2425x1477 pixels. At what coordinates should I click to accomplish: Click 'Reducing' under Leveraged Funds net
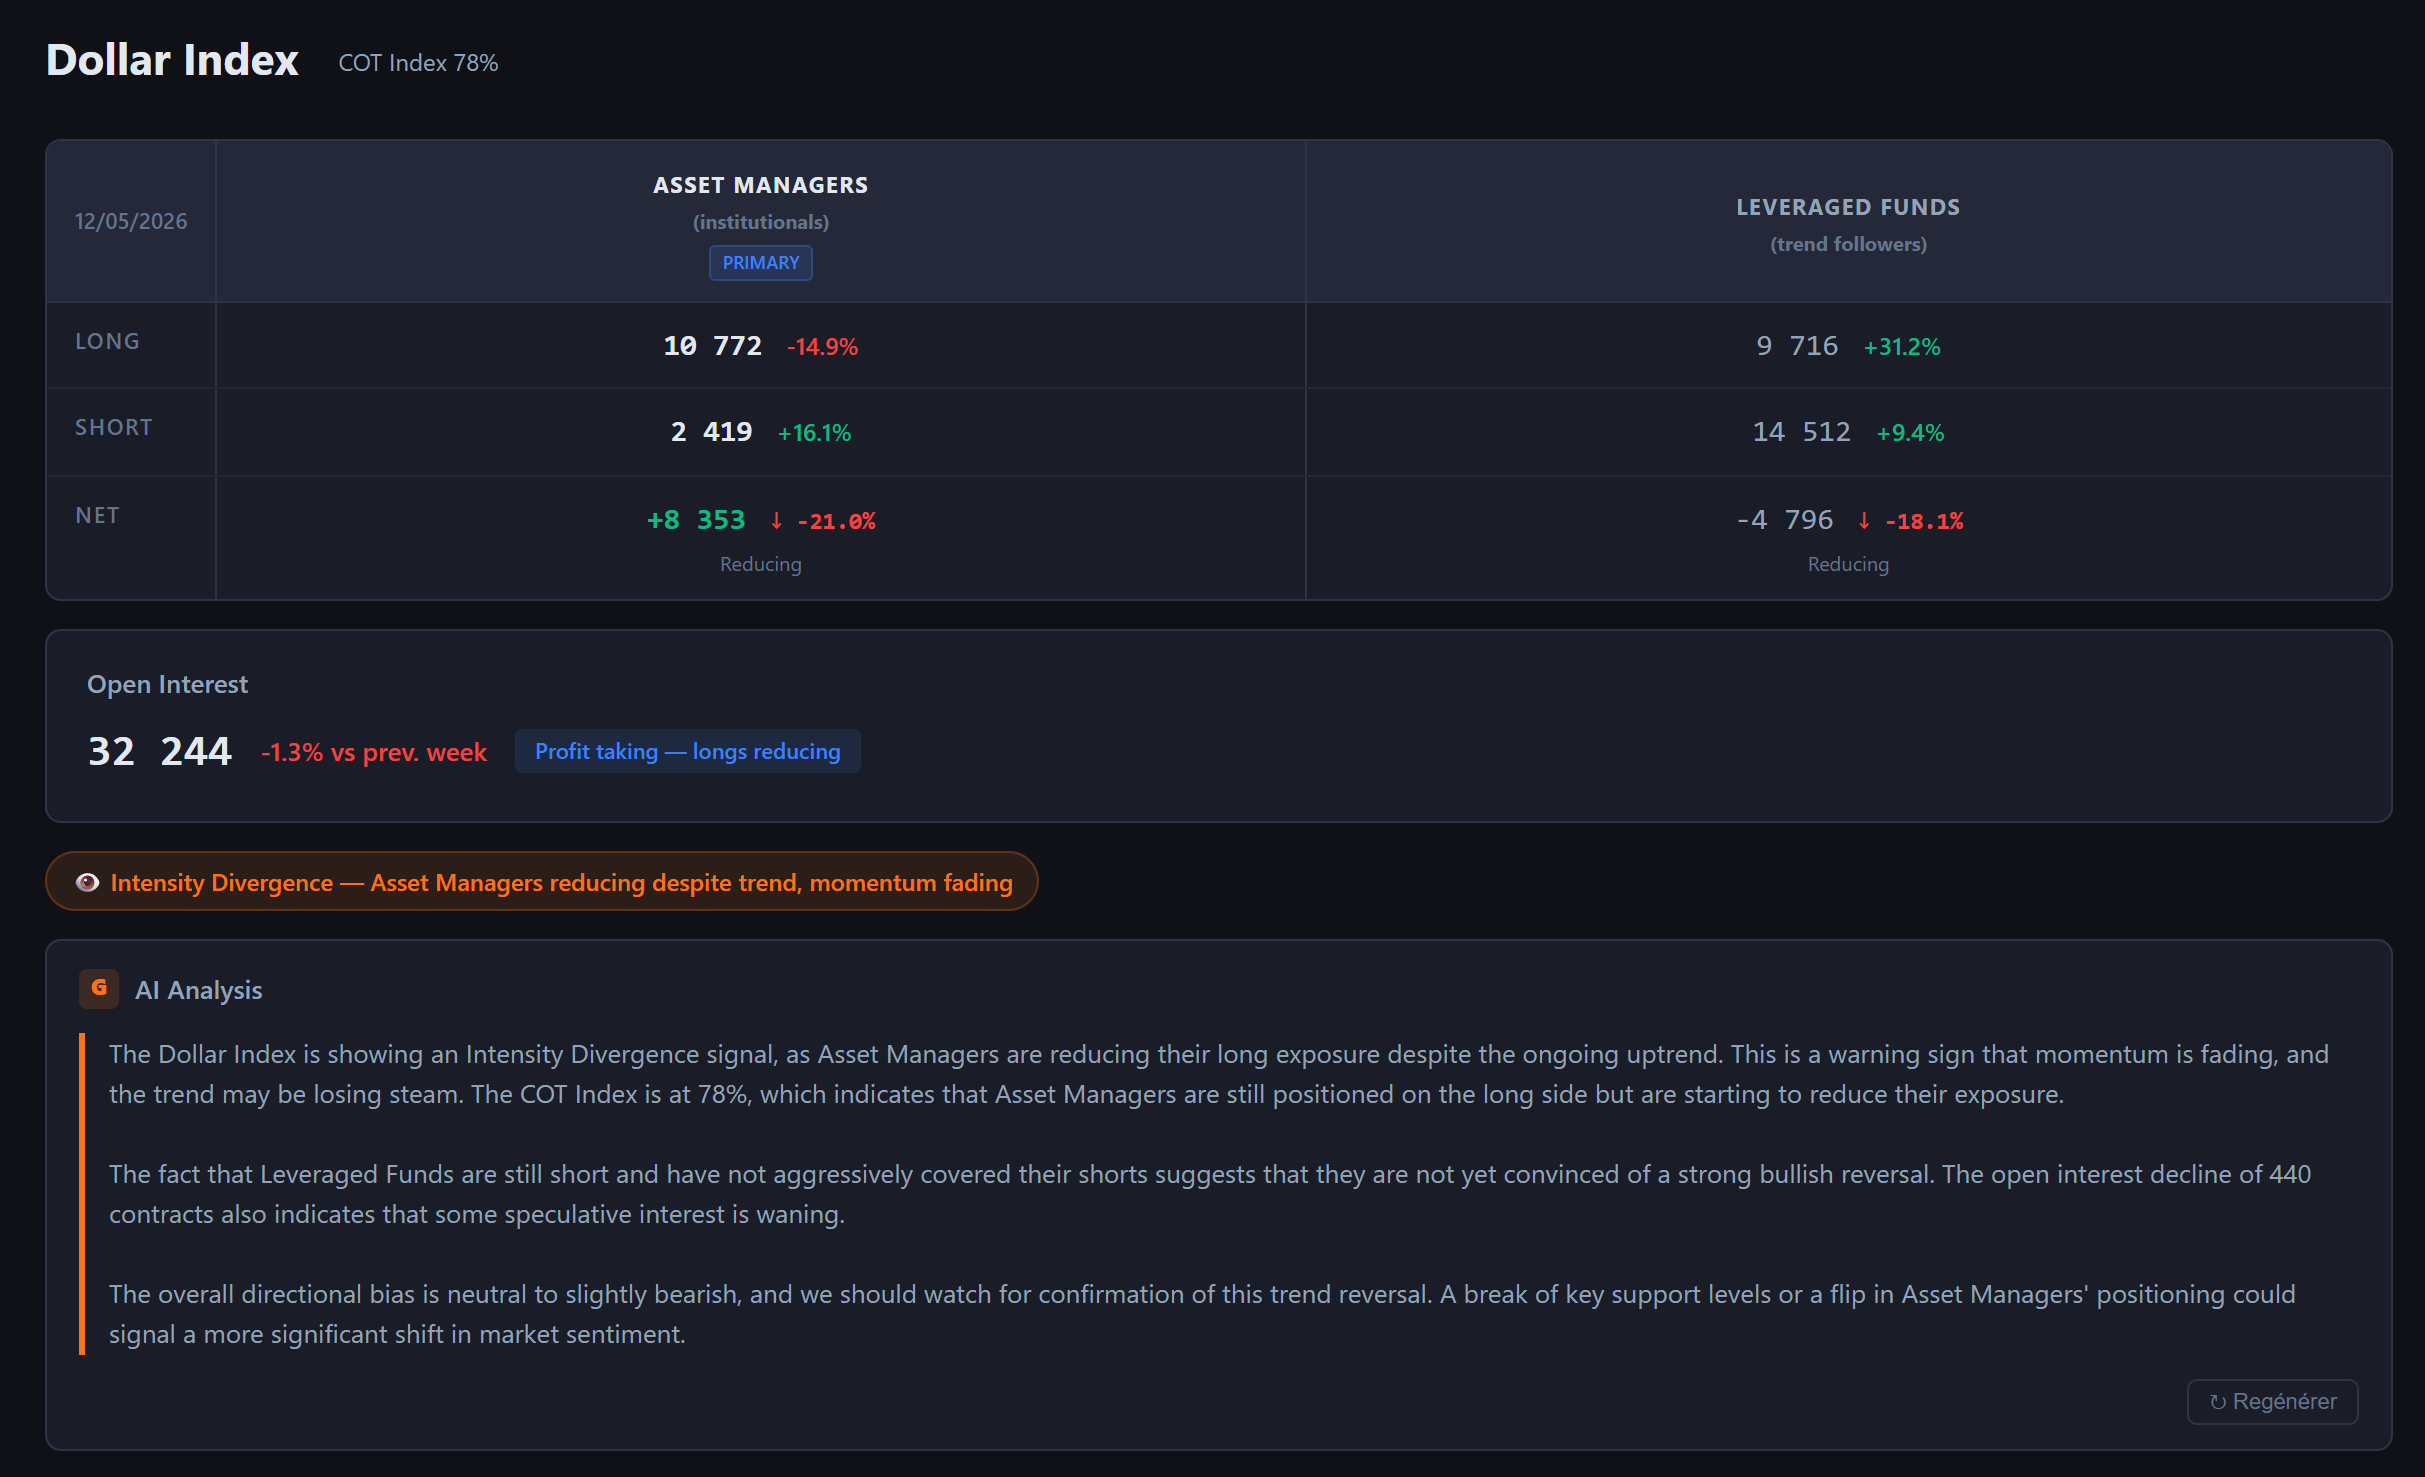(1848, 564)
